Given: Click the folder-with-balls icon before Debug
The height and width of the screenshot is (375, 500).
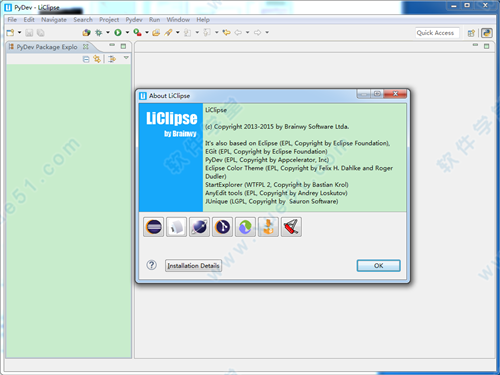Looking at the screenshot, I should [x=87, y=32].
